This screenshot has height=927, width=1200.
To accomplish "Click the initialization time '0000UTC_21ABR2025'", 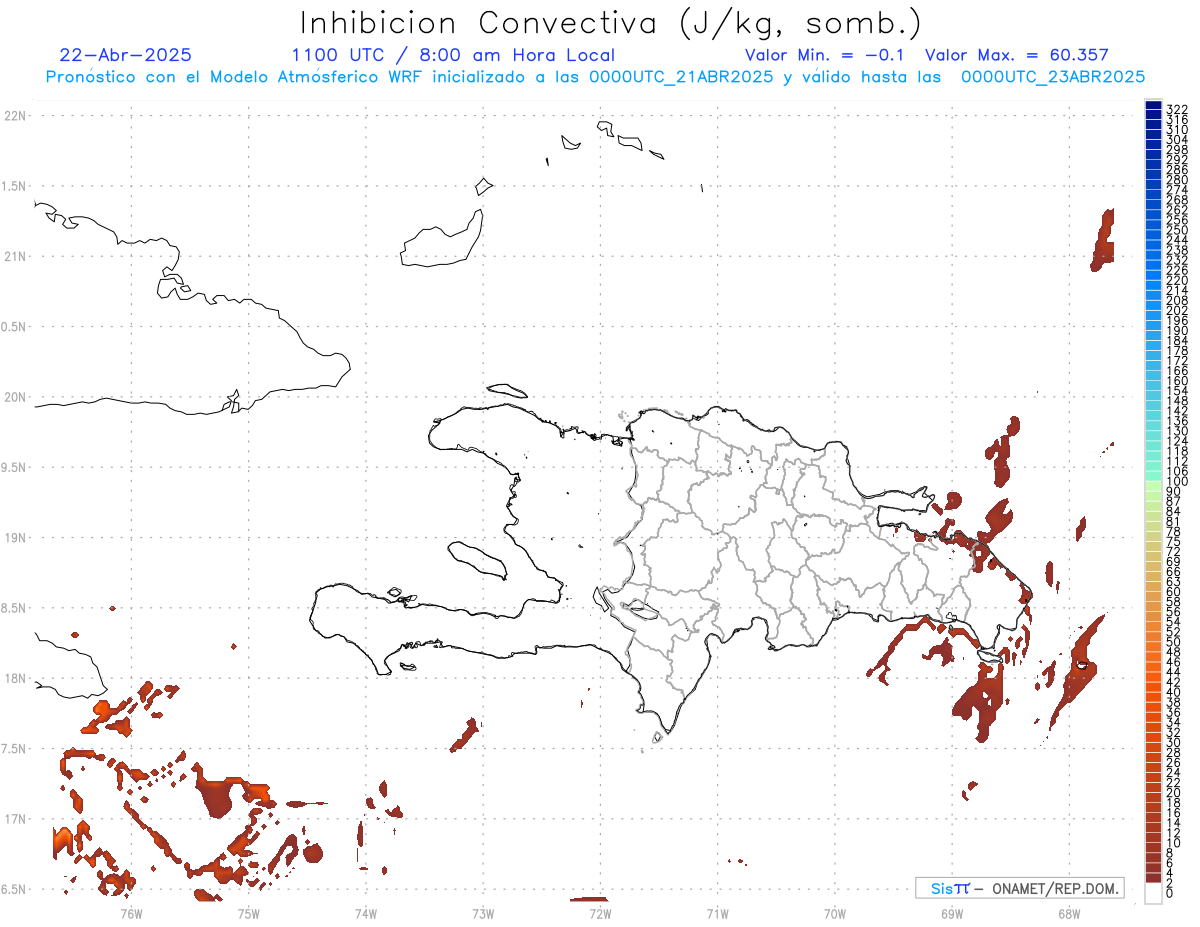I will pyautogui.click(x=680, y=77).
